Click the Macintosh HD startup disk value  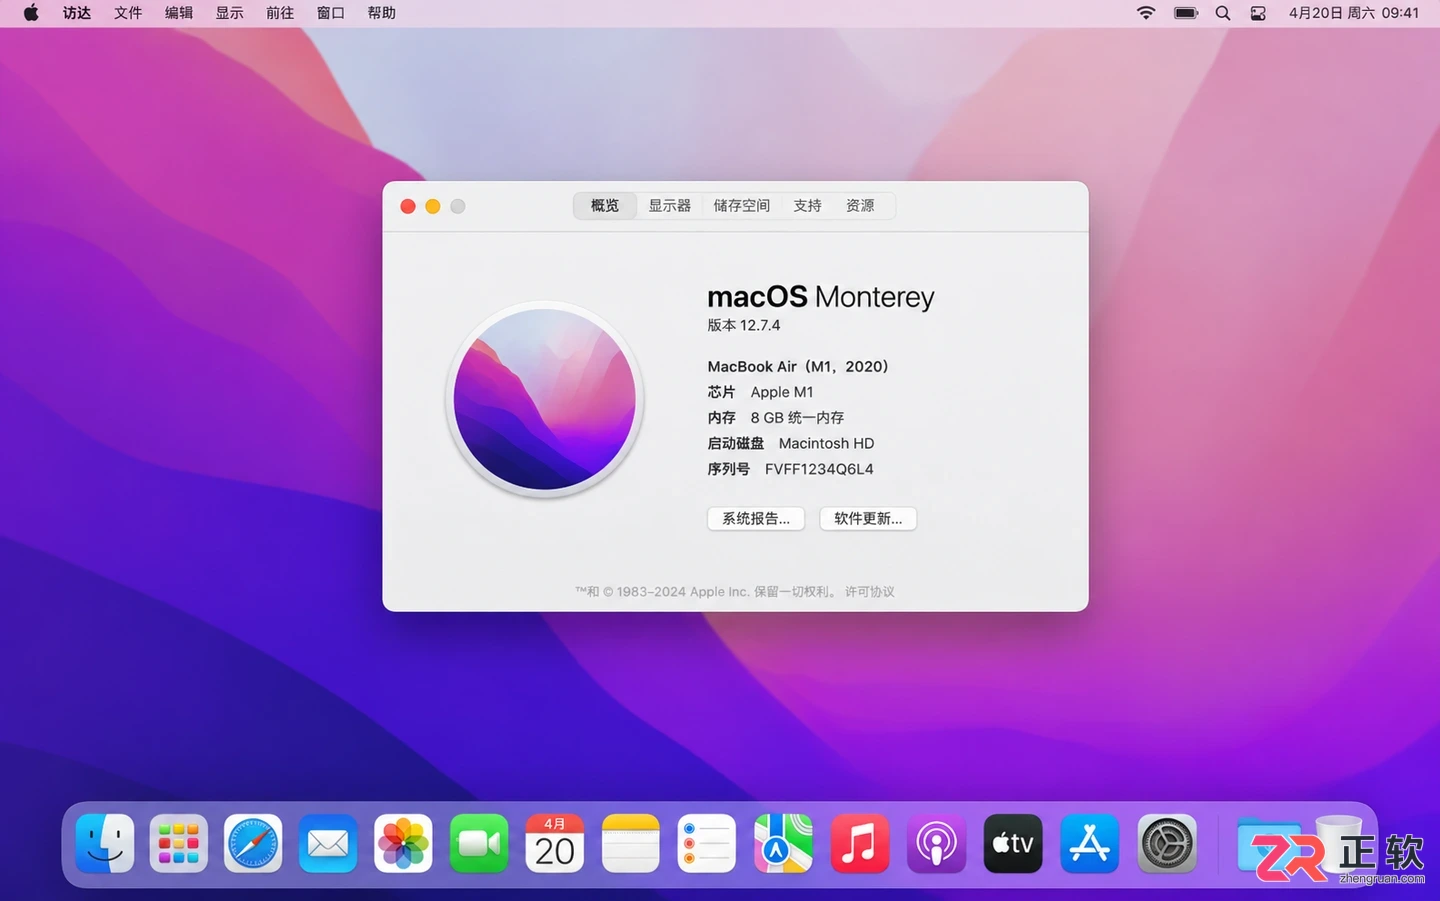(827, 443)
